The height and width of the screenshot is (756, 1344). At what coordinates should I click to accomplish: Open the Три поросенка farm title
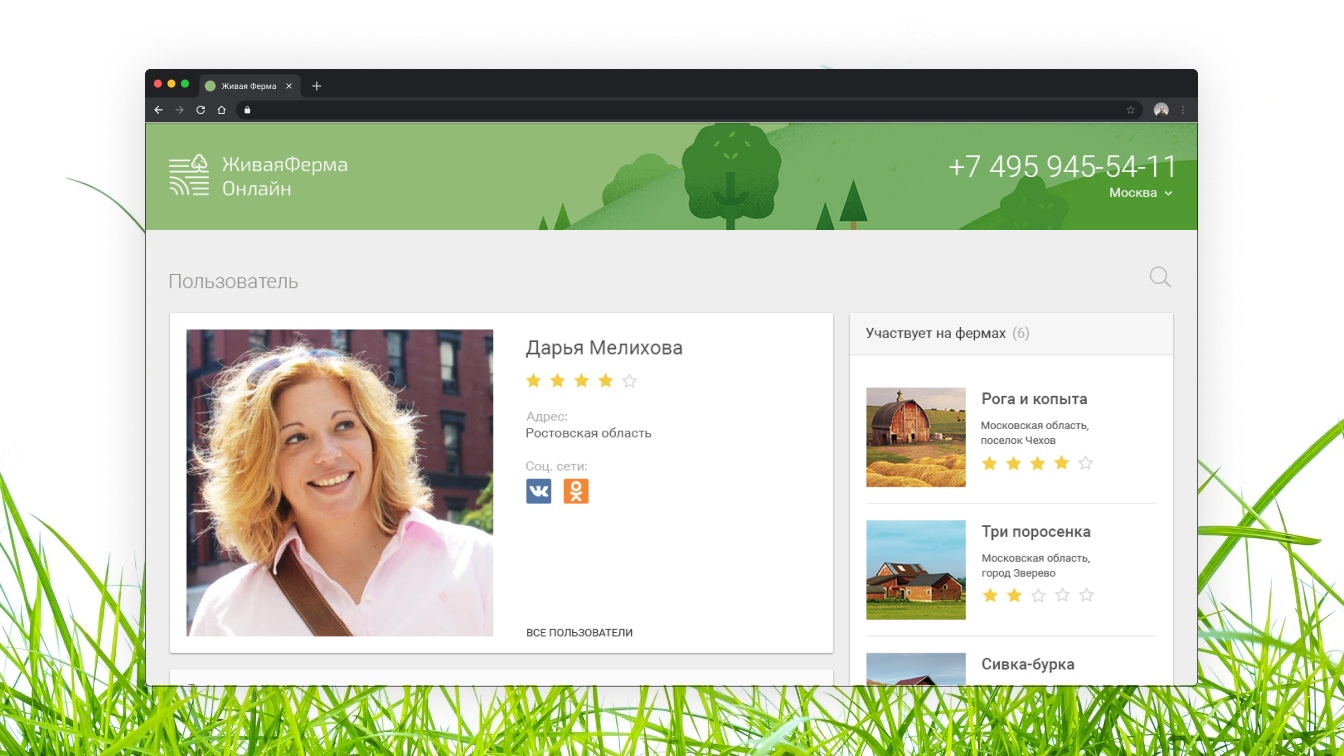tap(1036, 532)
